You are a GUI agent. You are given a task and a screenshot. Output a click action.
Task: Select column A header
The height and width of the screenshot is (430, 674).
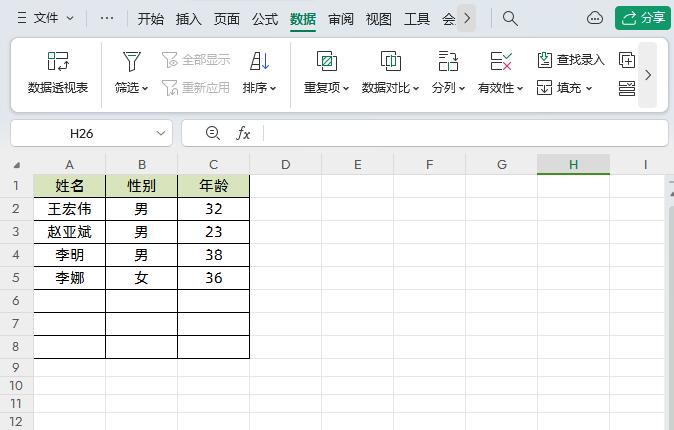(70, 165)
